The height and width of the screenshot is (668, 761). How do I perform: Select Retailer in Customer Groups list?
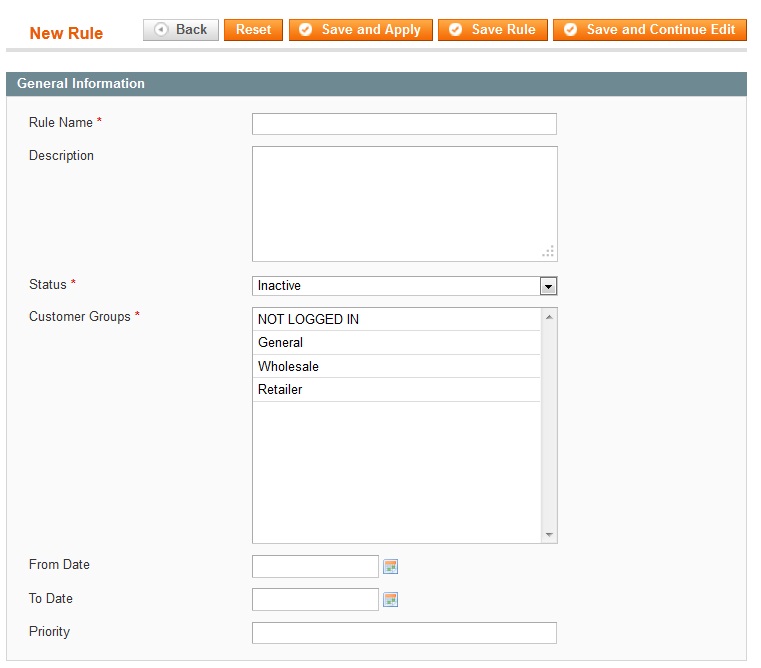point(397,390)
